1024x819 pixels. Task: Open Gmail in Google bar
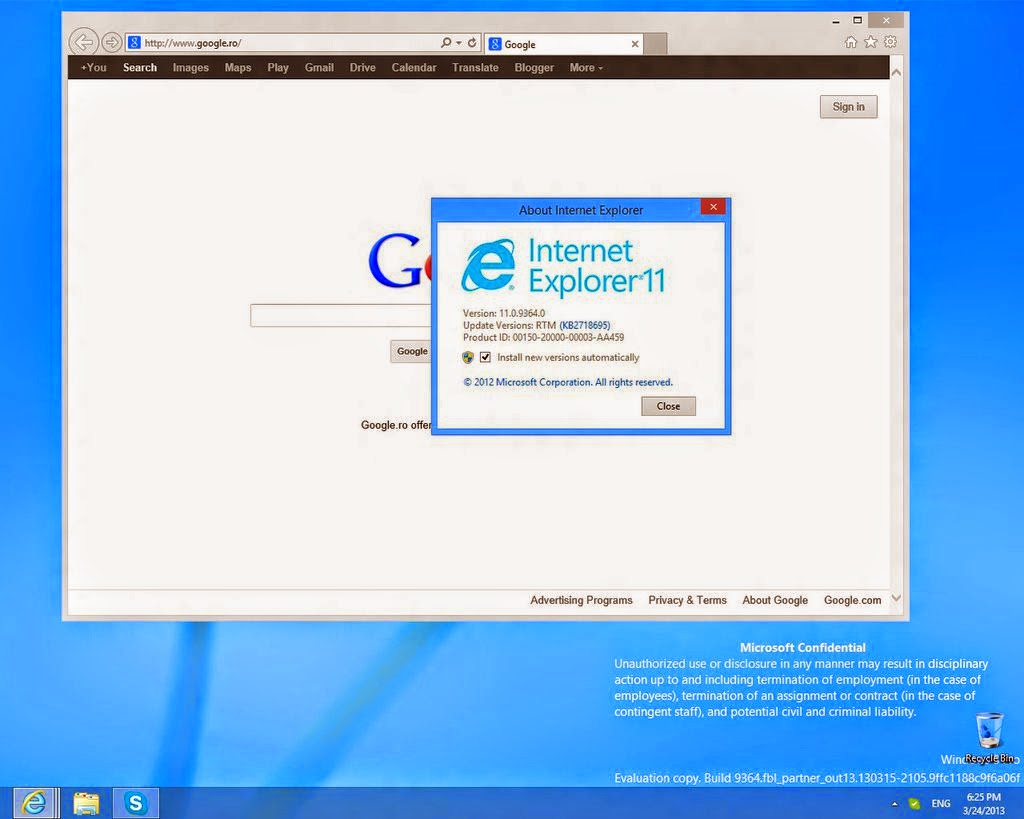(x=319, y=67)
